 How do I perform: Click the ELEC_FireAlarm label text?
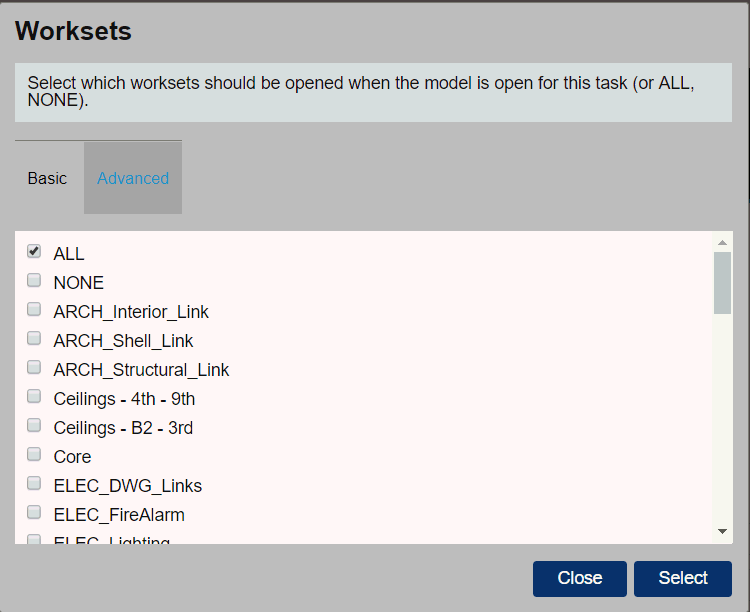119,515
